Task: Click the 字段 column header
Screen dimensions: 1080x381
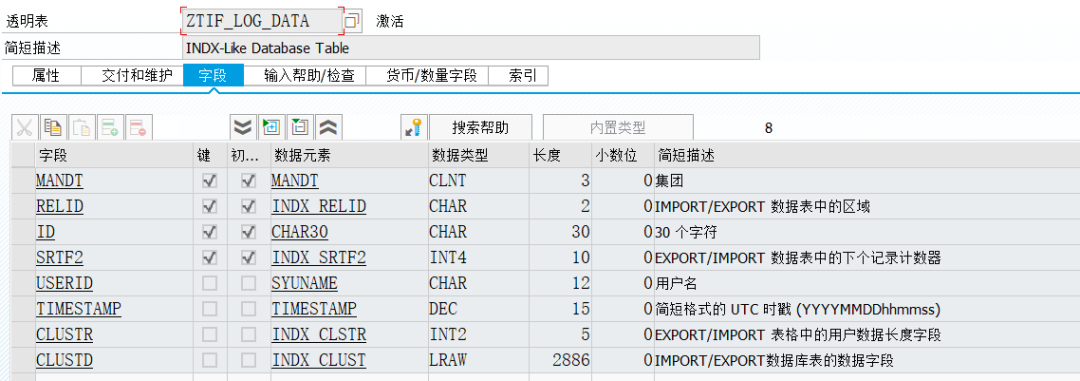Action: tap(114, 156)
